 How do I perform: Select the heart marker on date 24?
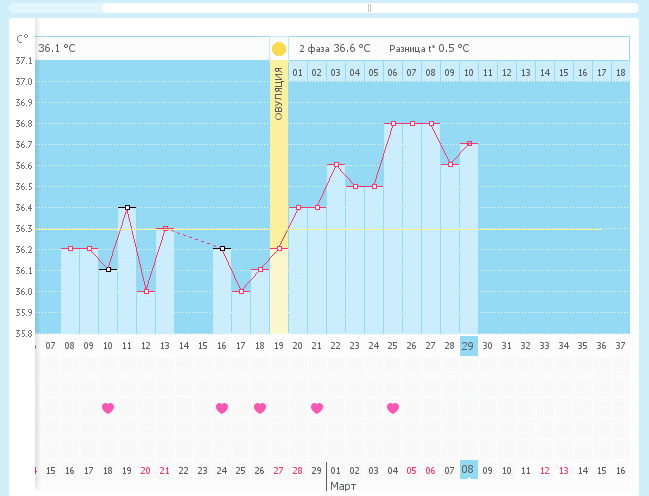point(222,408)
